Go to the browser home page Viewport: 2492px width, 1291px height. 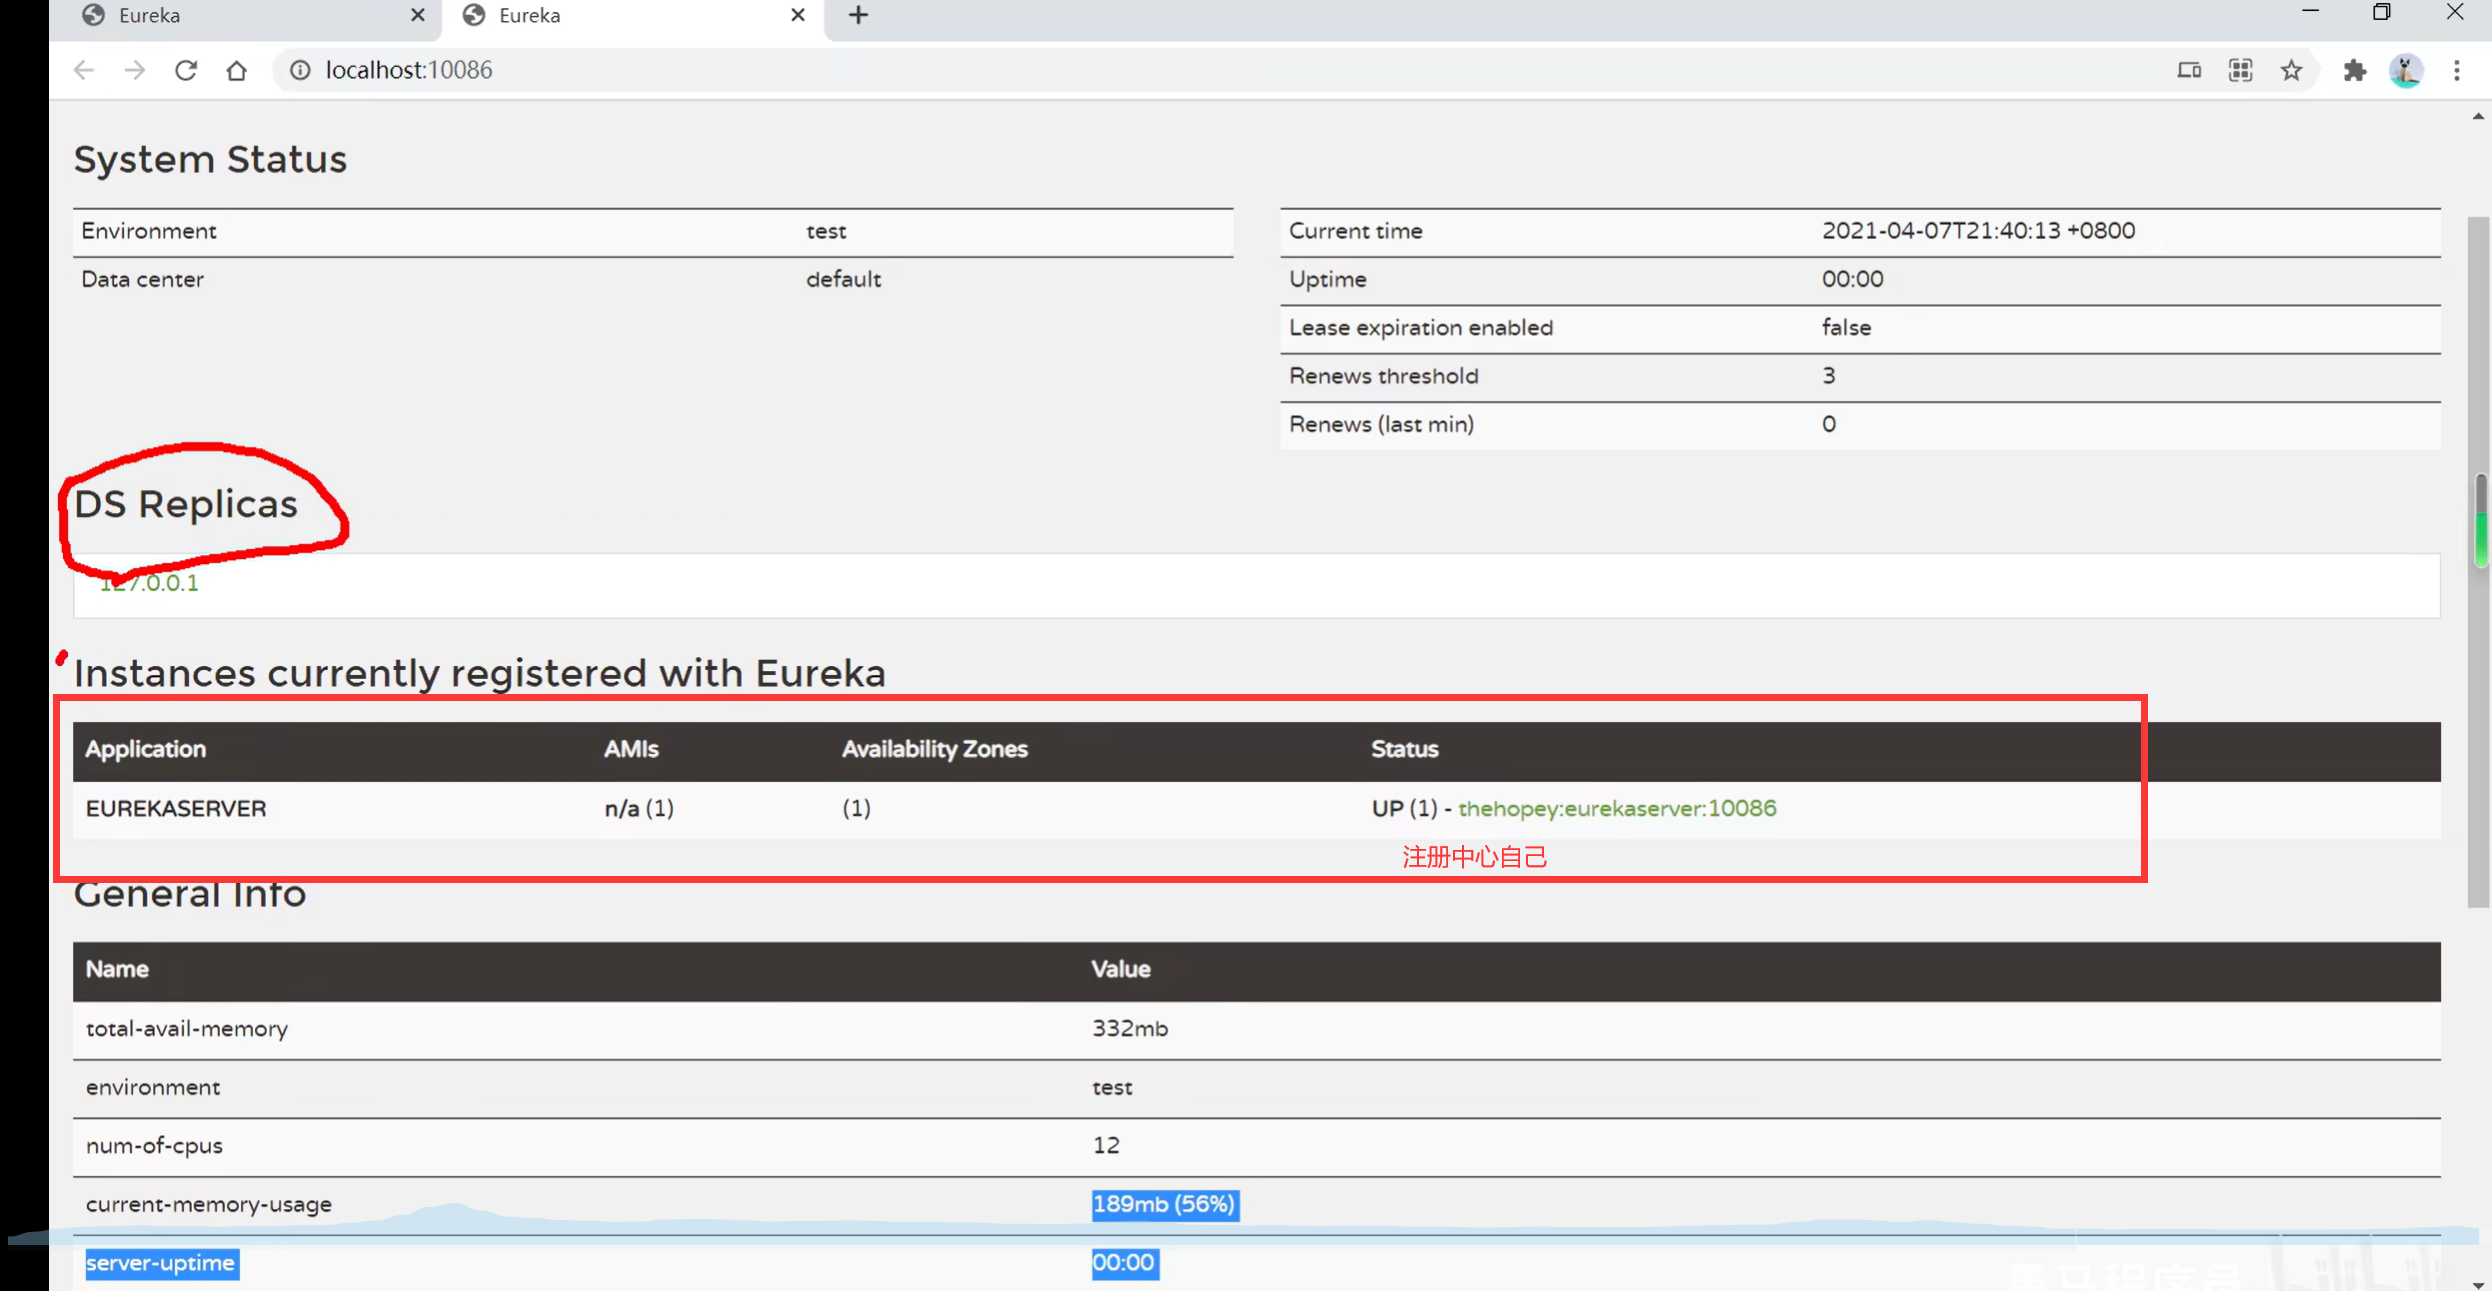click(x=236, y=70)
